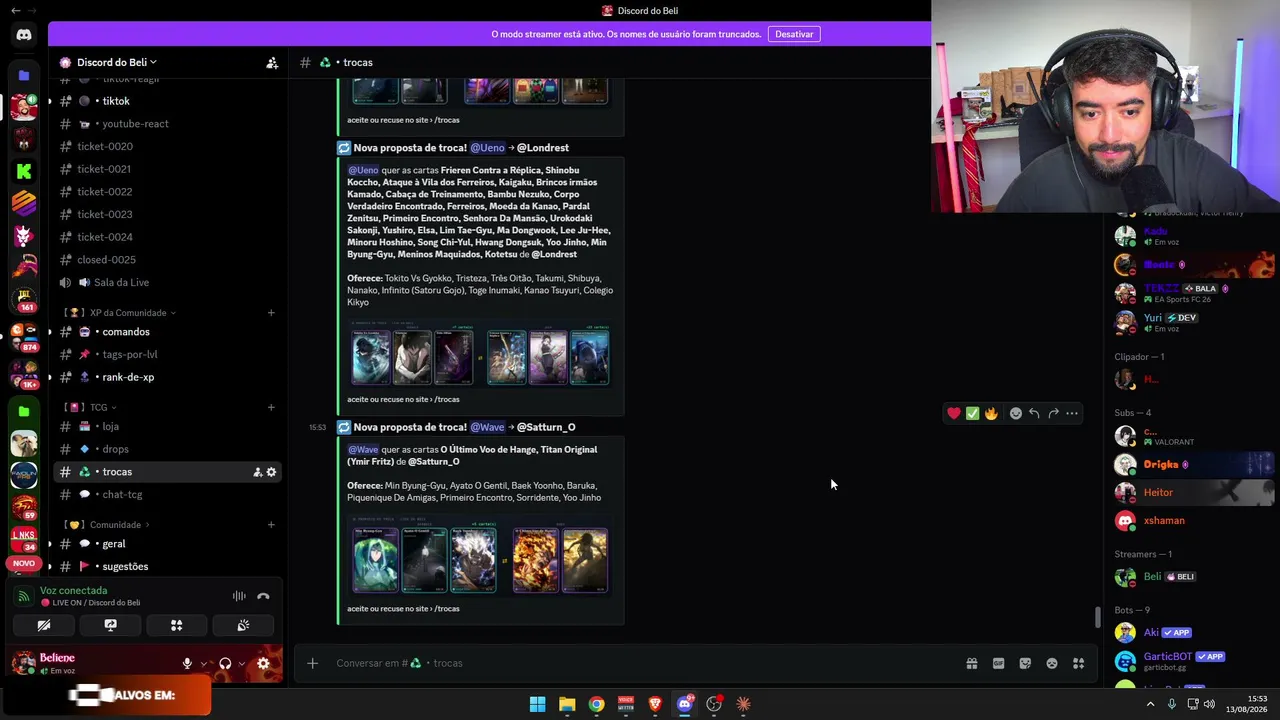The image size is (1280, 720).
Task: Open the chat-tcg channel
Action: tap(167, 495)
